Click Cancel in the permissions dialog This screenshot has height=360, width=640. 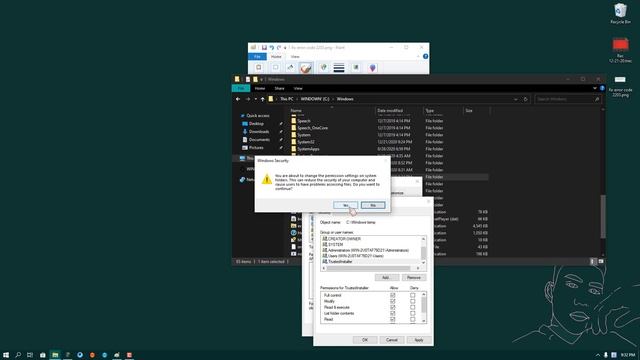click(x=392, y=340)
